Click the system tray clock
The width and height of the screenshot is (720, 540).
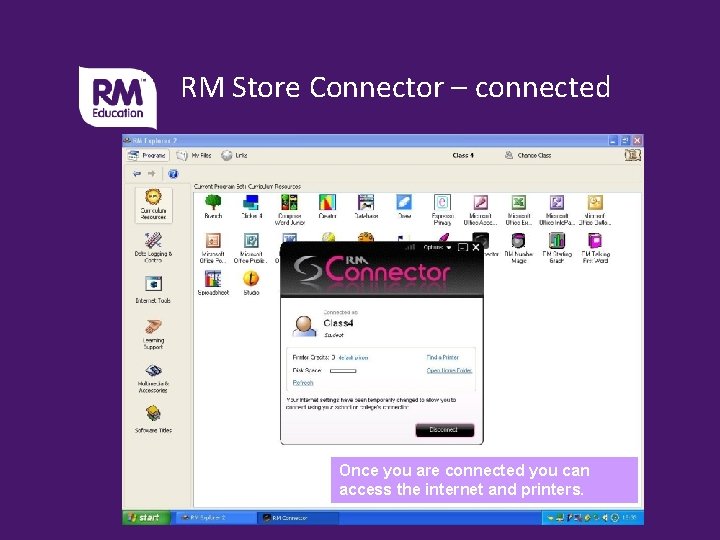[631, 518]
